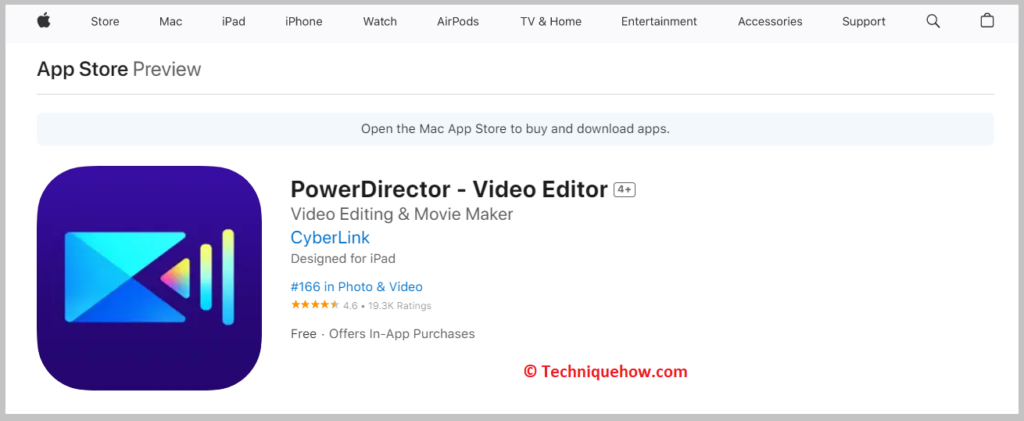Open TV & Home menu
The image size is (1024, 421).
click(x=552, y=21)
